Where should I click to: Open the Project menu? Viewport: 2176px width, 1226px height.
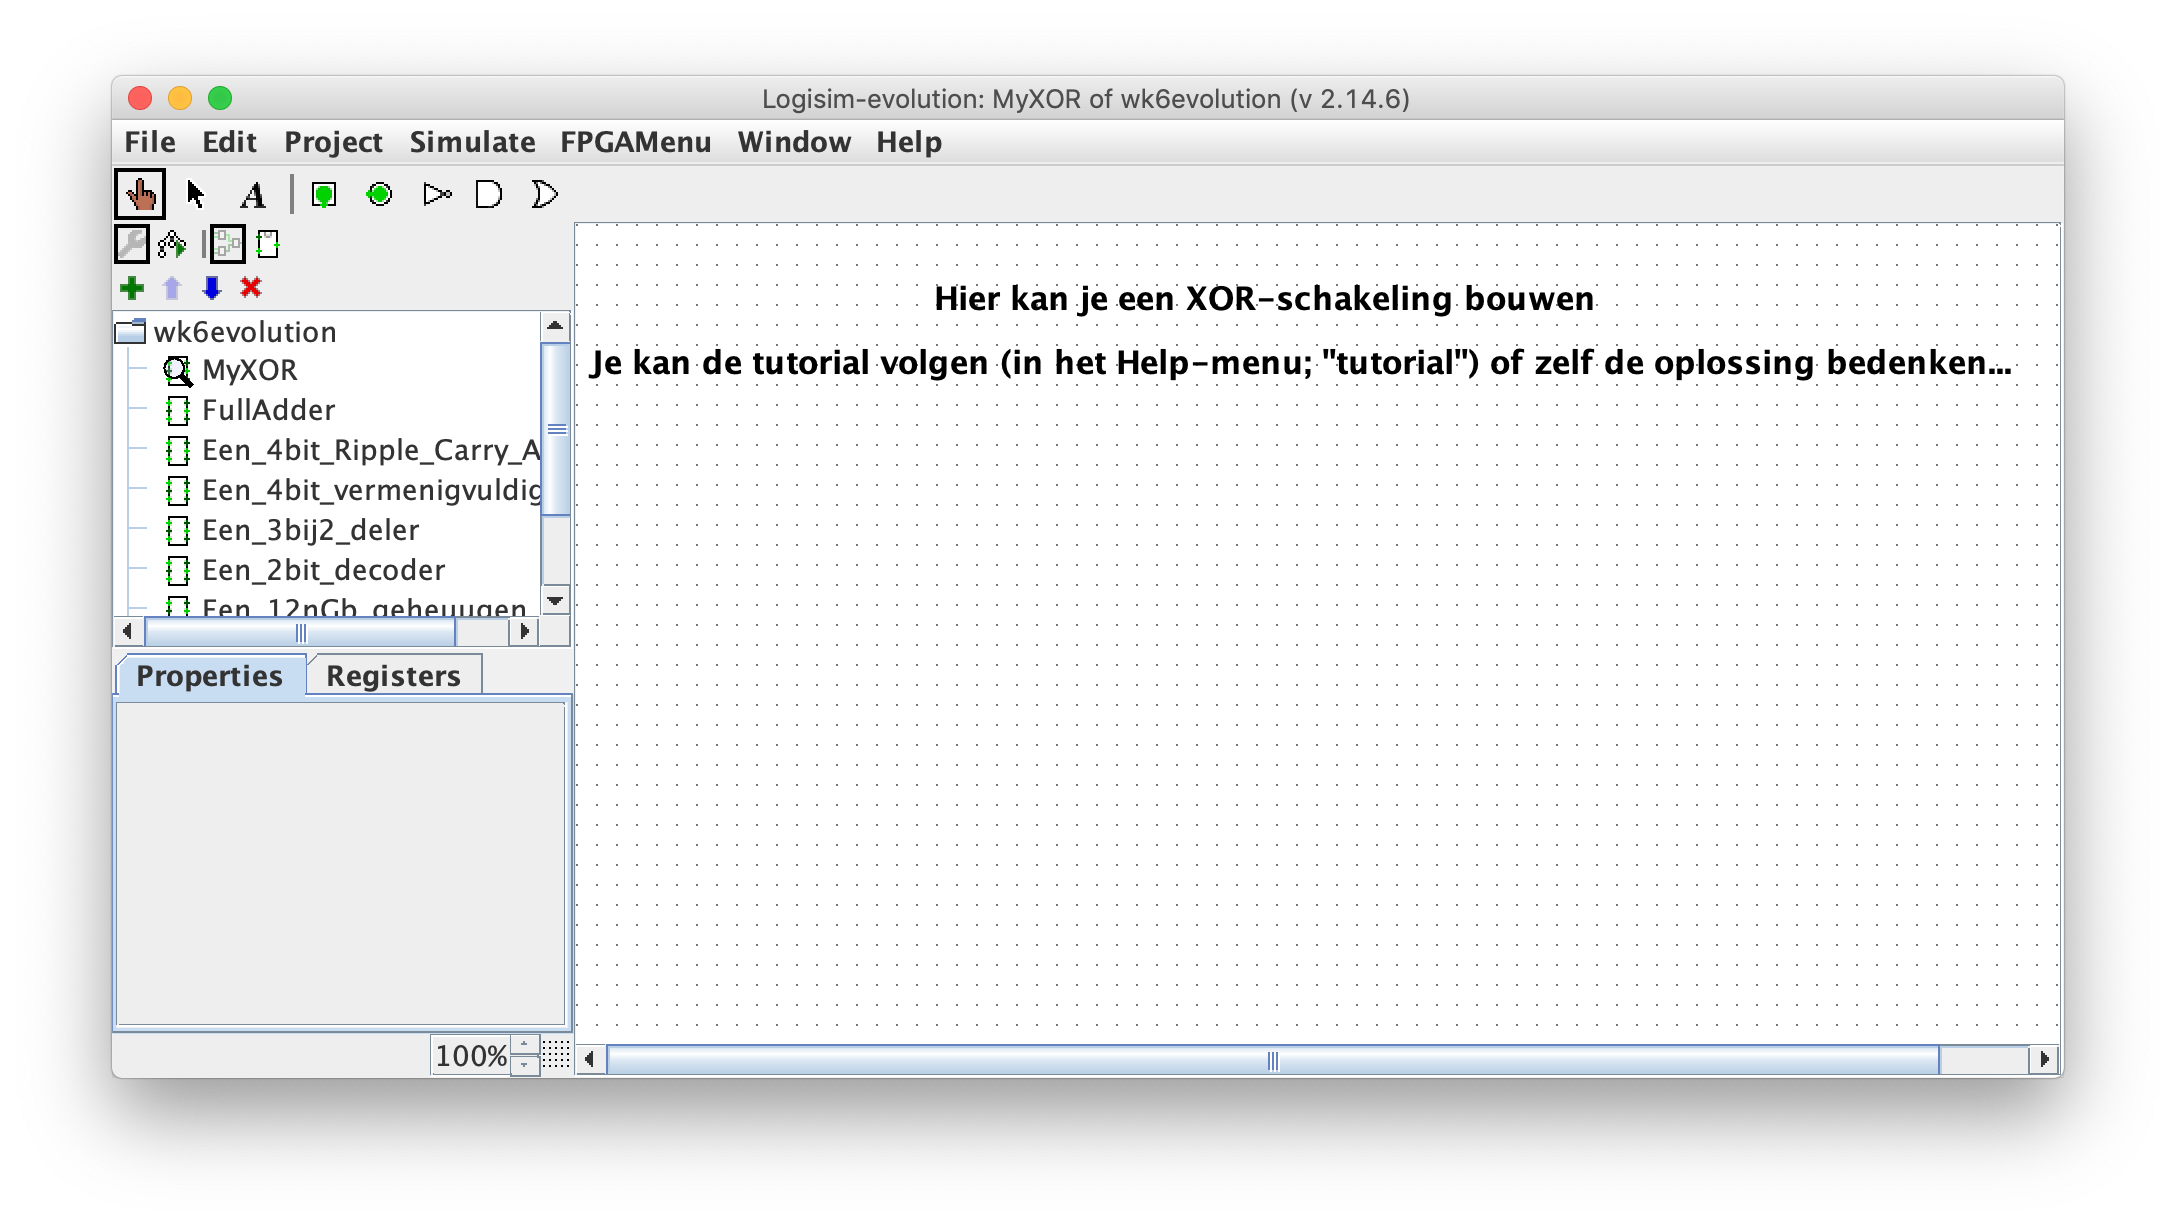(x=333, y=142)
